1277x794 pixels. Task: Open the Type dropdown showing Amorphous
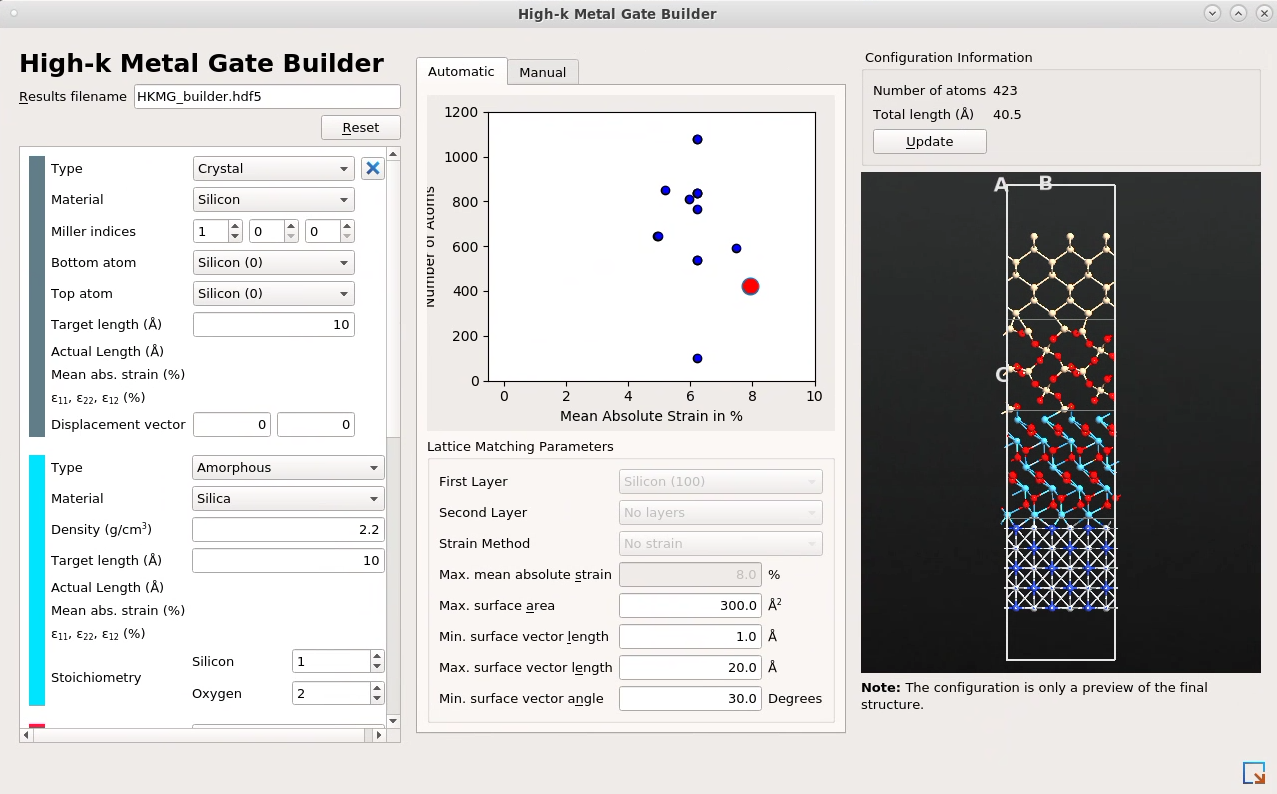pyautogui.click(x=288, y=467)
